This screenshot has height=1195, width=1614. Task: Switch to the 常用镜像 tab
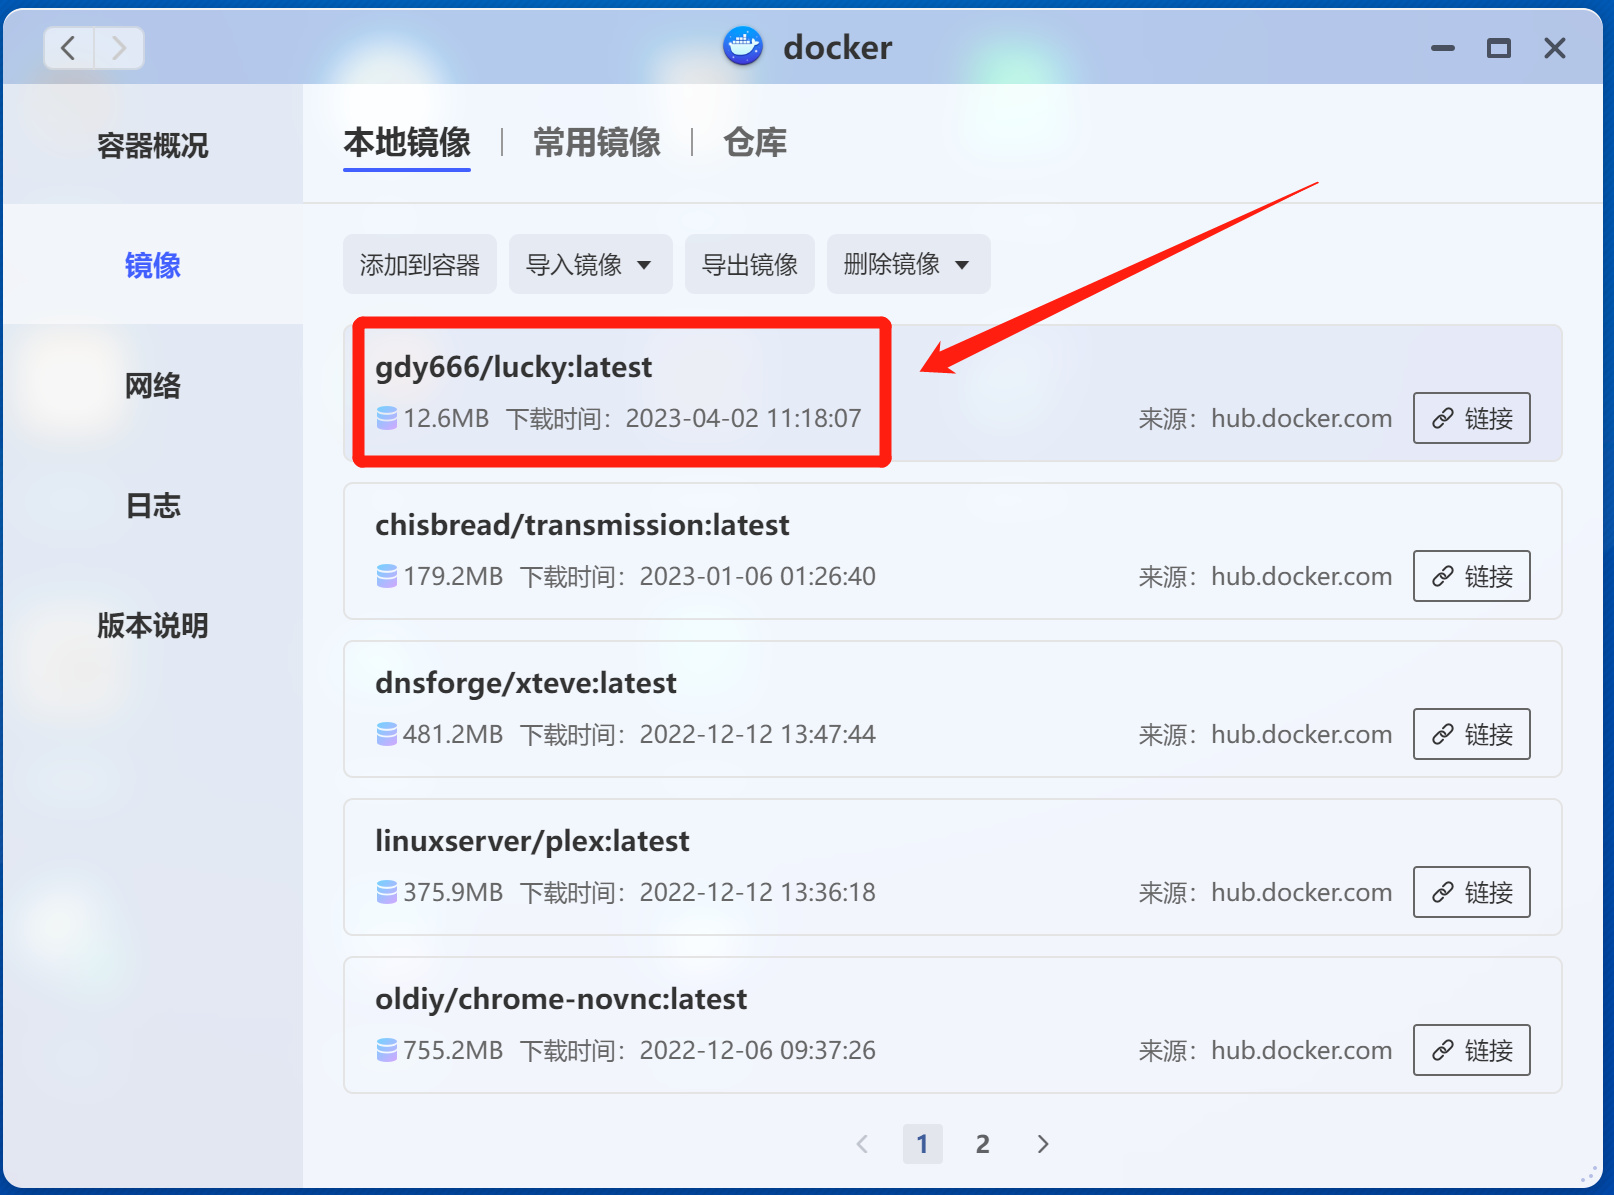pyautogui.click(x=597, y=143)
